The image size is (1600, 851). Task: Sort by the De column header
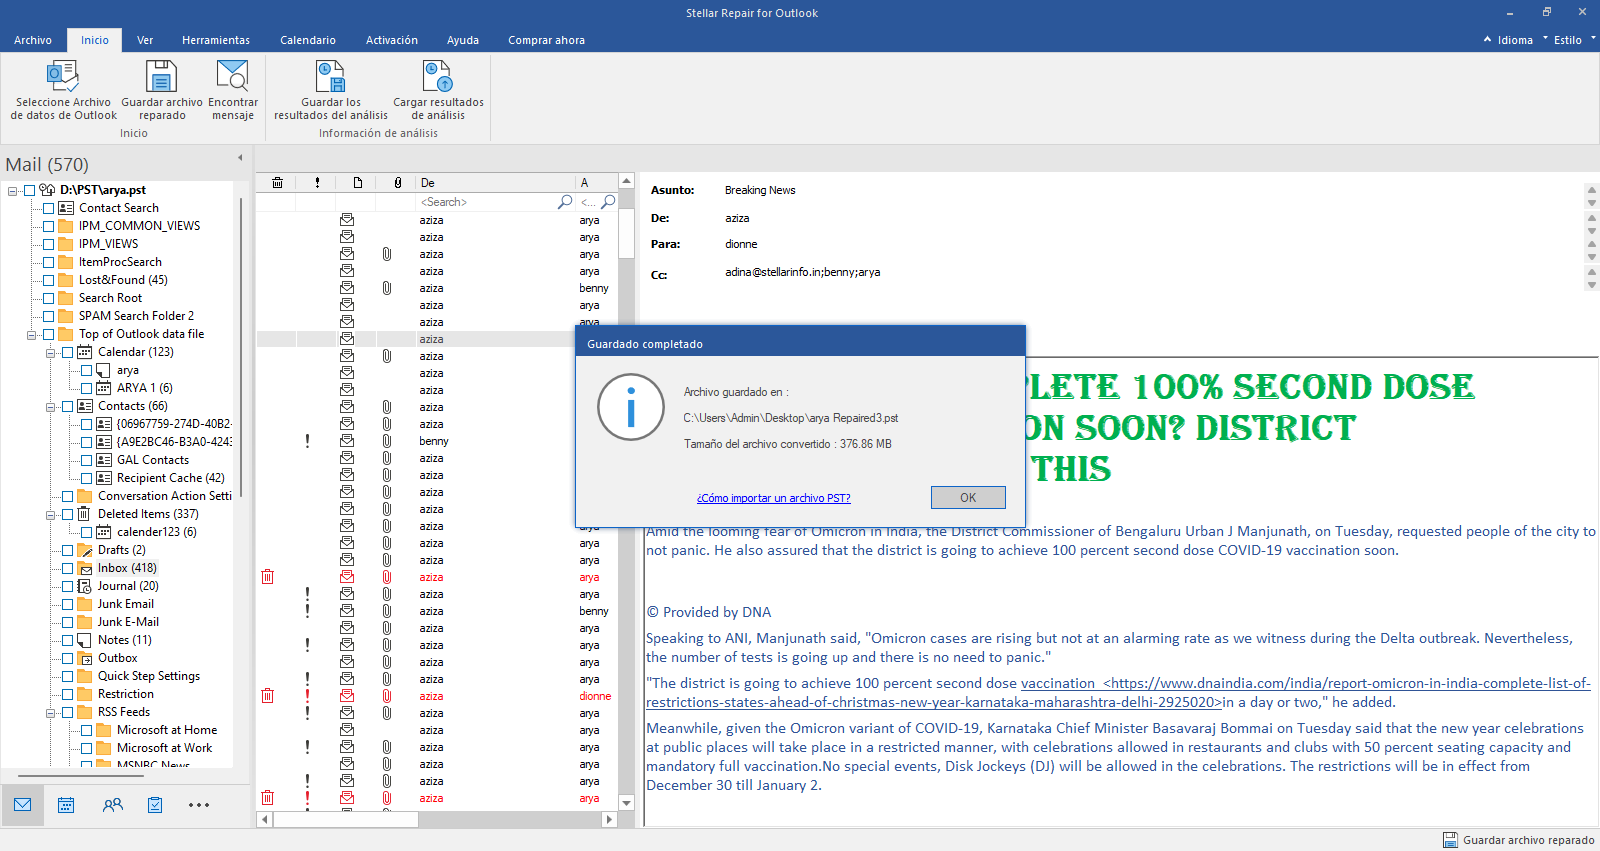(x=495, y=183)
